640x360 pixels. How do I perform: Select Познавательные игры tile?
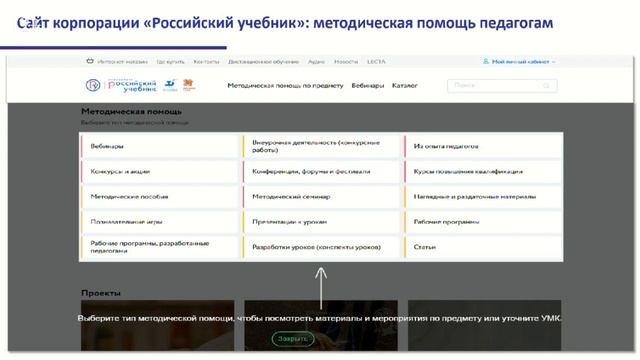pyautogui.click(x=160, y=222)
